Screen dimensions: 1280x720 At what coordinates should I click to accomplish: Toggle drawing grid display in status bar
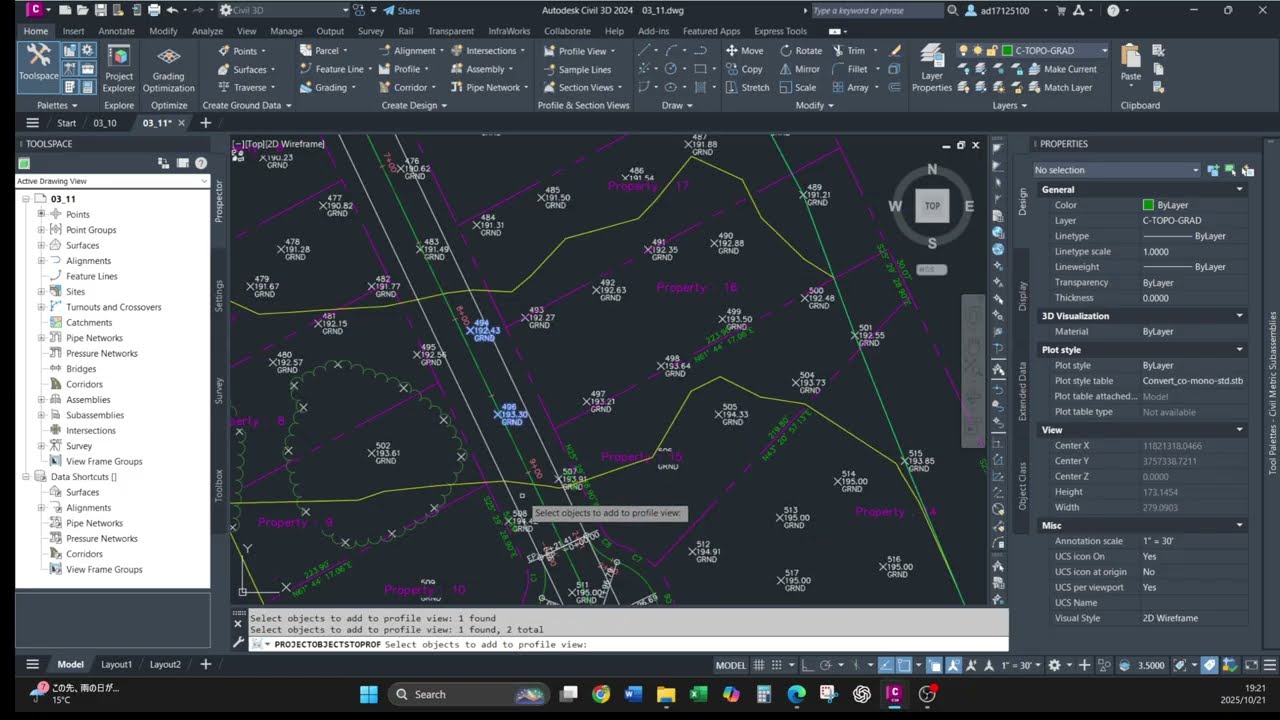(760, 665)
